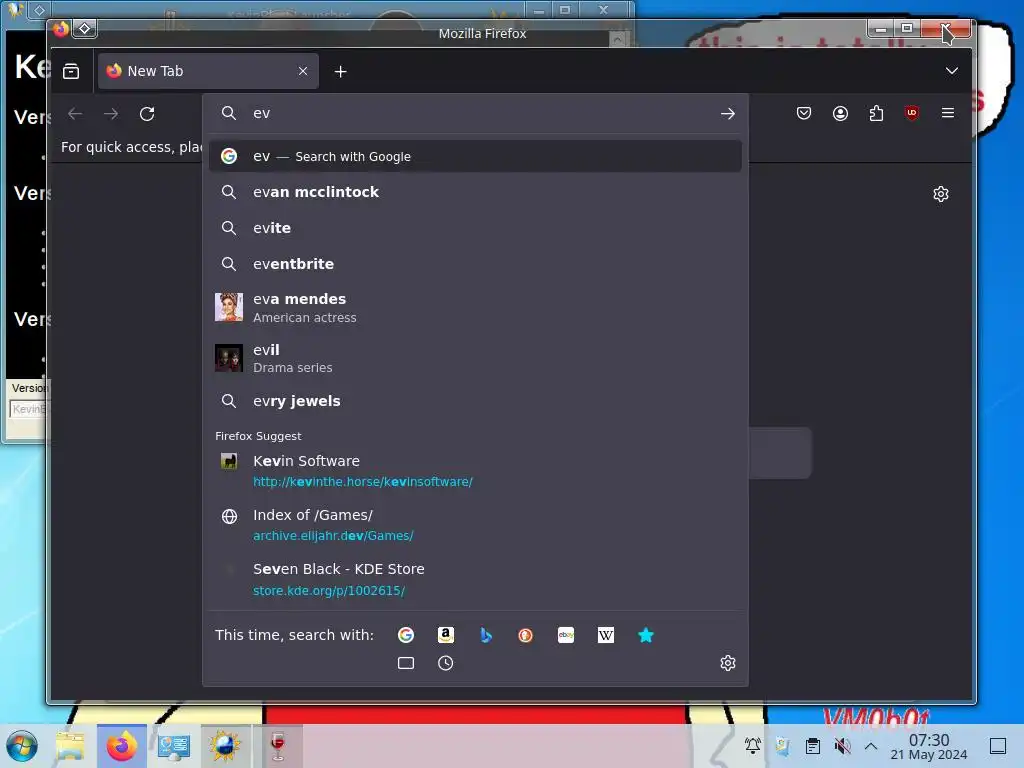Open the notifications bell in system tray
Image resolution: width=1024 pixels, height=768 pixels.
tap(753, 745)
